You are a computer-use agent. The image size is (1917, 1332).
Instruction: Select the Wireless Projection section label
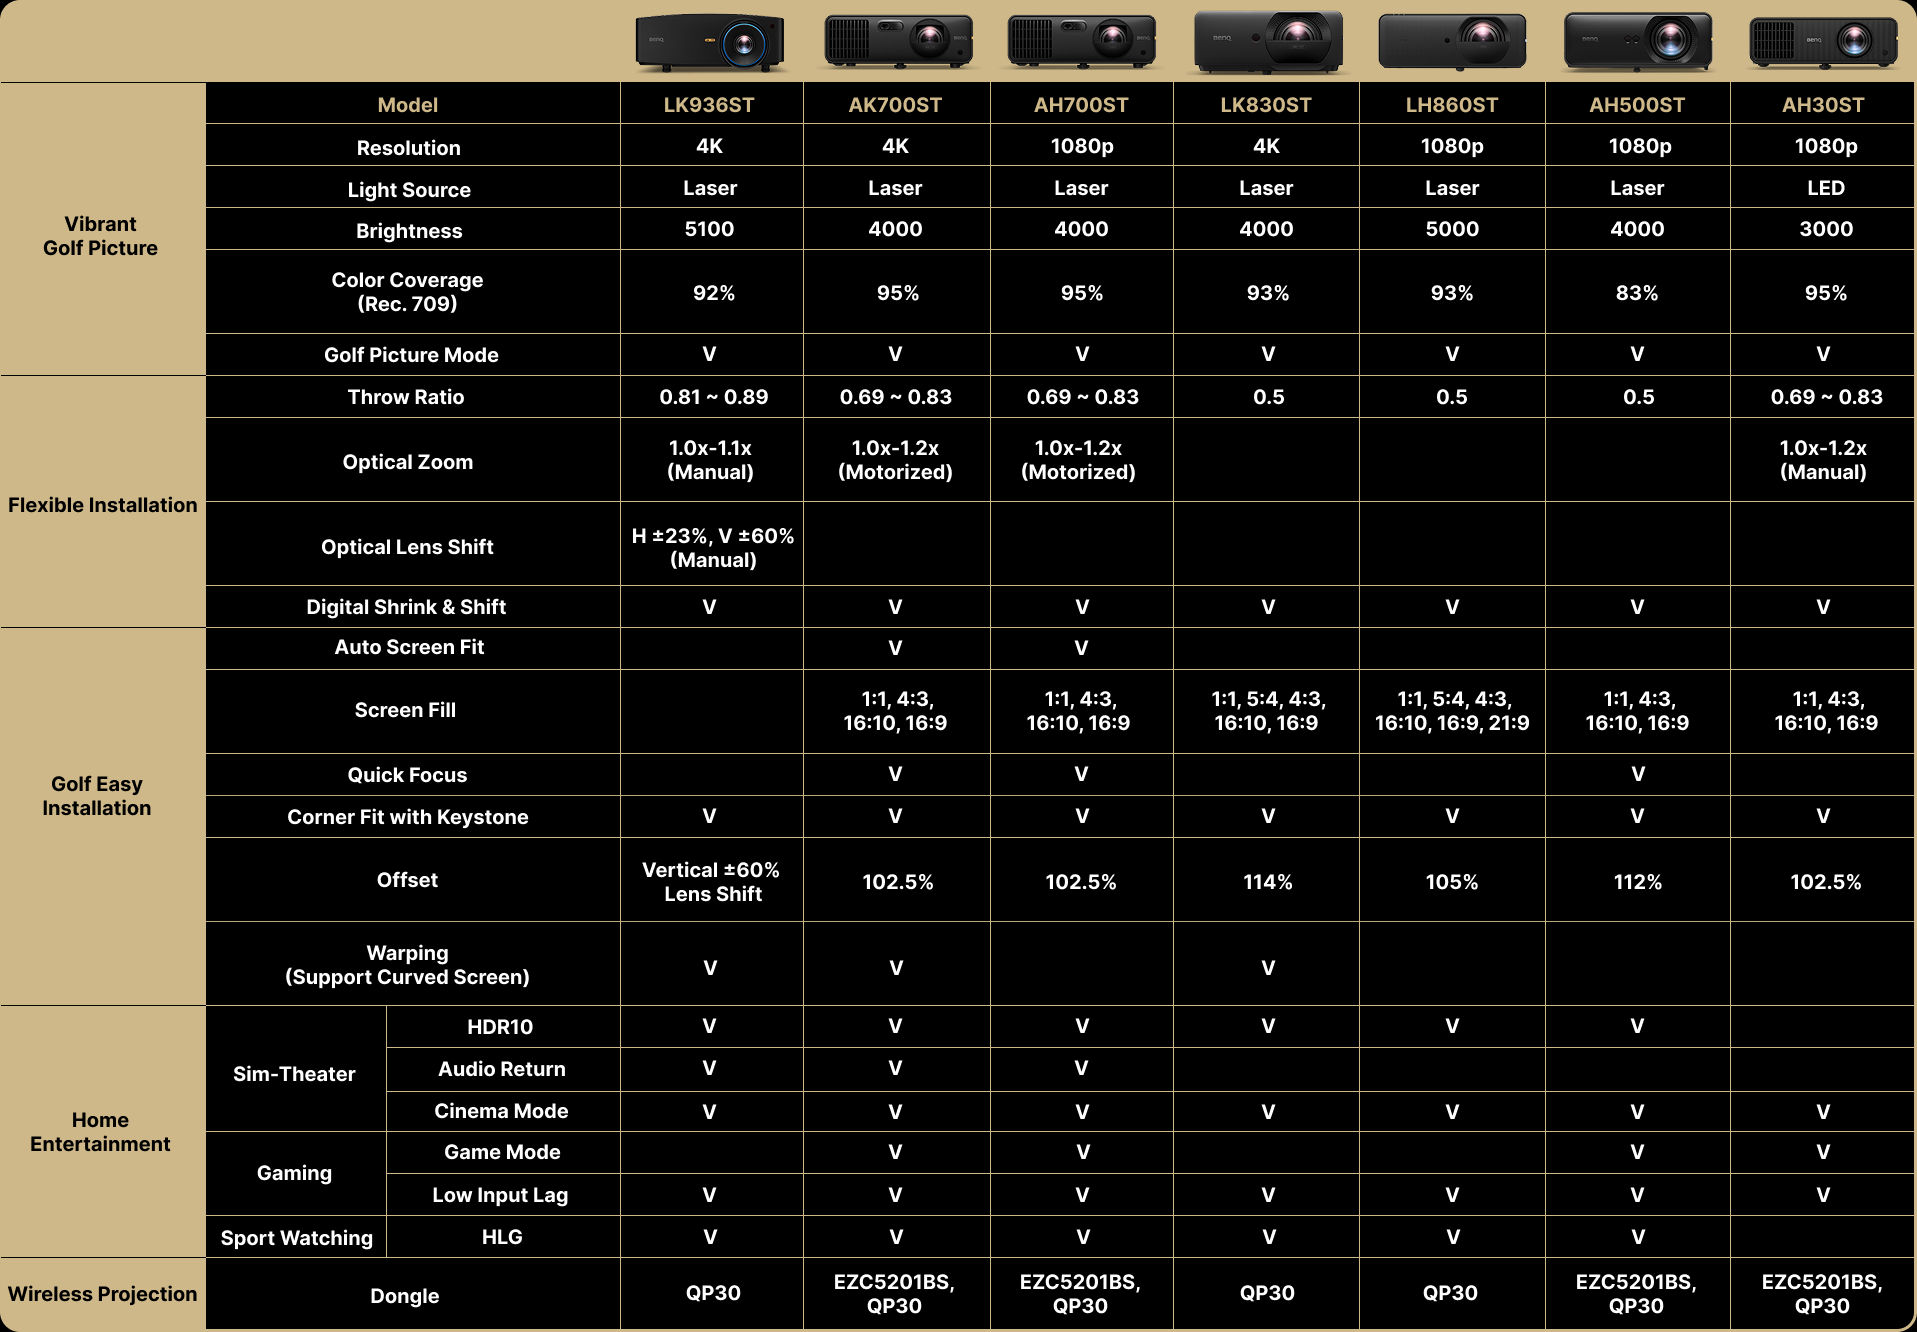[x=102, y=1294]
